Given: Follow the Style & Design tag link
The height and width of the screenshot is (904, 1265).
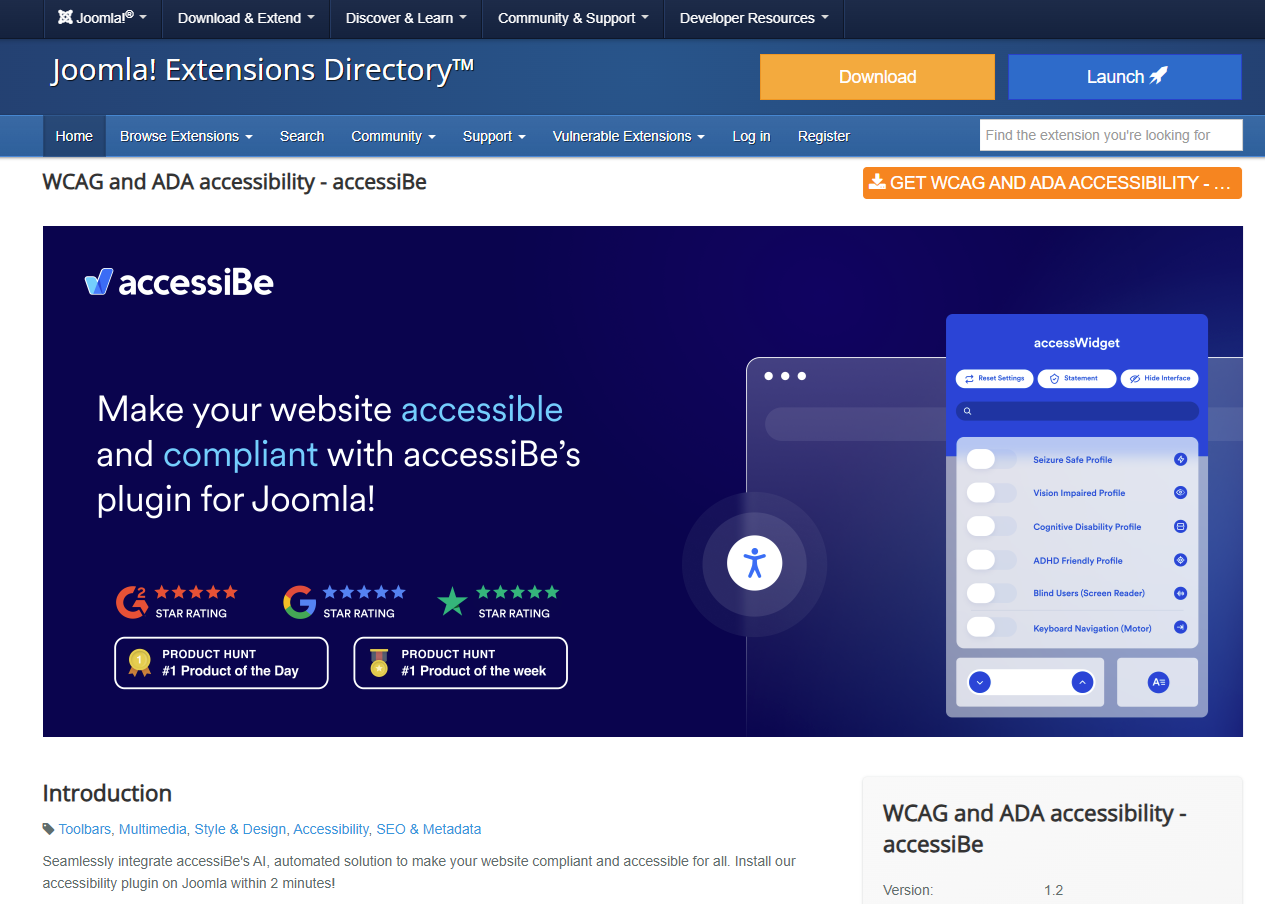Looking at the screenshot, I should (x=240, y=829).
